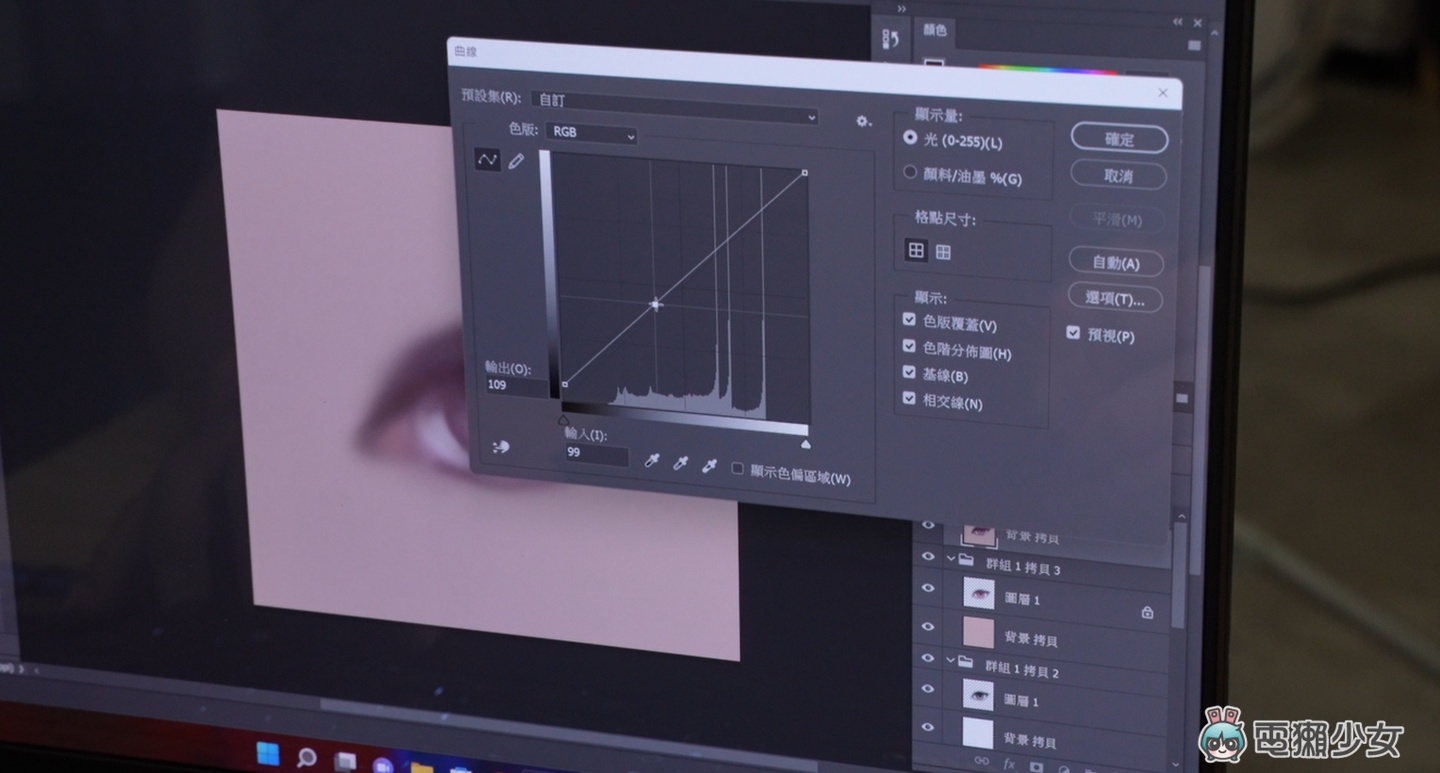1440x773 pixels.
Task: Collapse the 群組 1 拷貝 3 group
Action: [951, 559]
